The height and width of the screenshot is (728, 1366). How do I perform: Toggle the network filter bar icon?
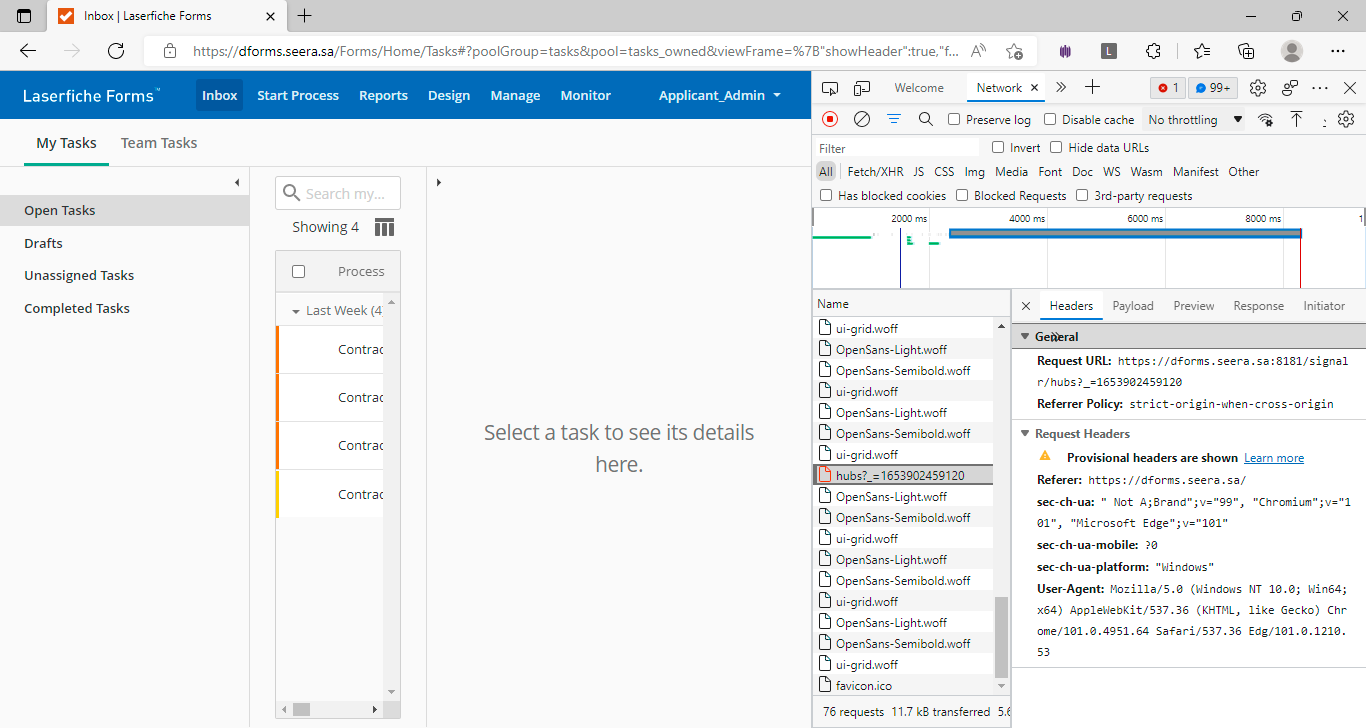pyautogui.click(x=894, y=119)
